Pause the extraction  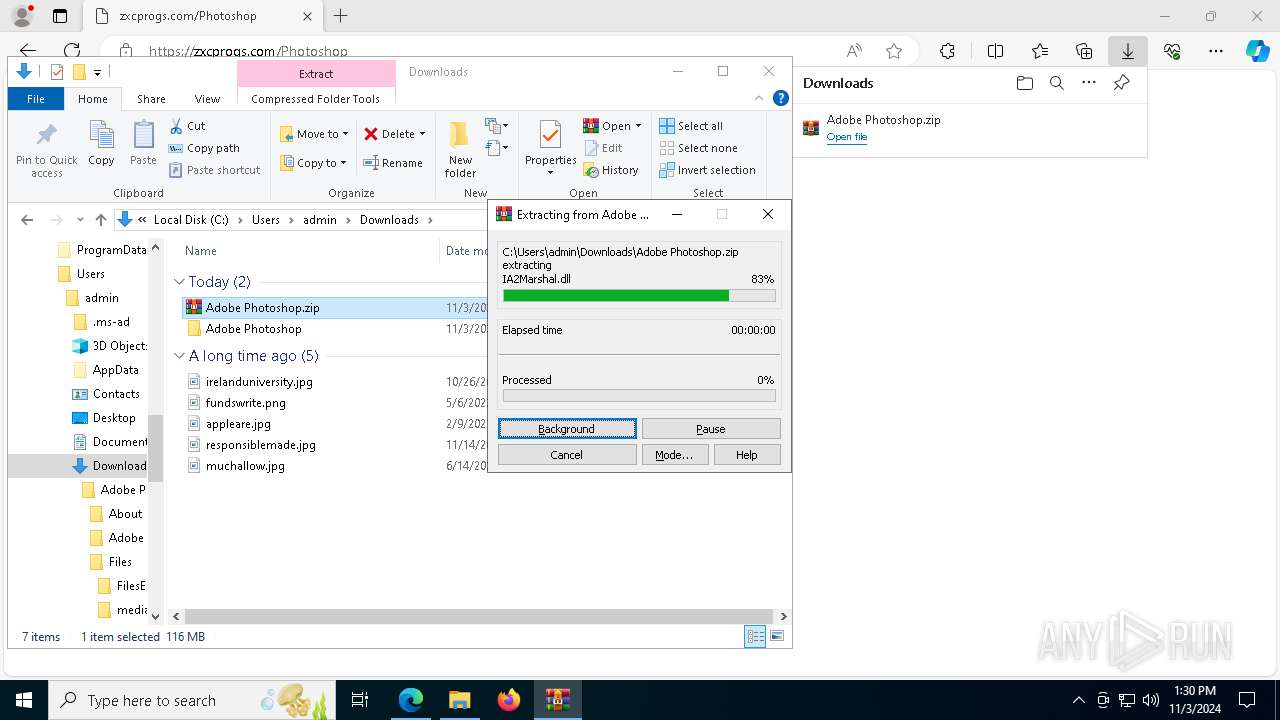[x=711, y=428]
